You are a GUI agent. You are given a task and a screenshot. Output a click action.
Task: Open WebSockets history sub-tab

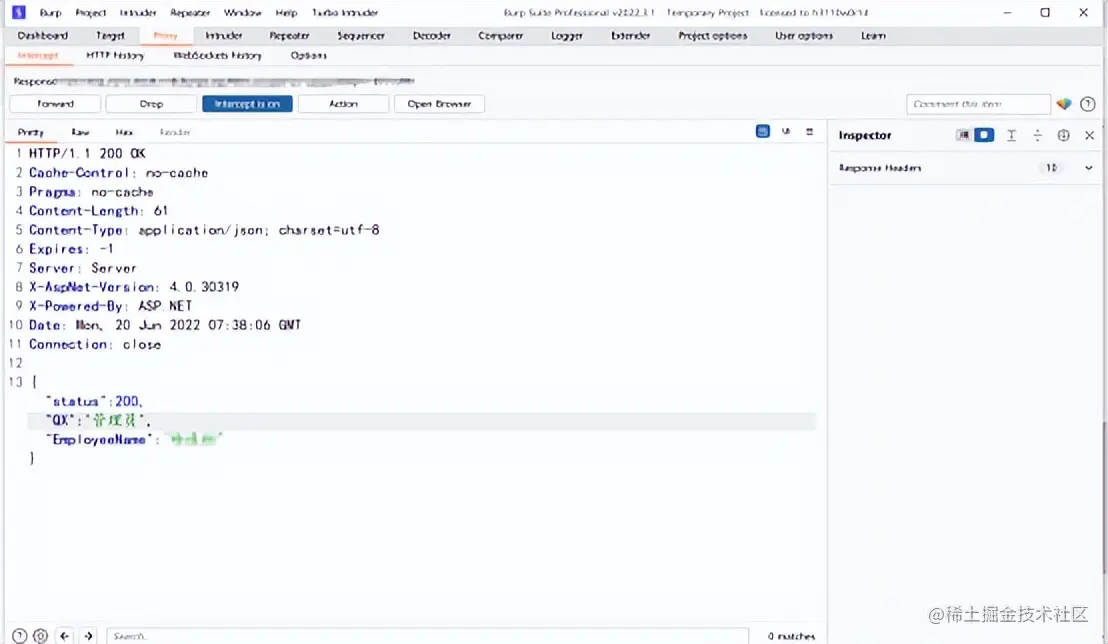tap(218, 55)
